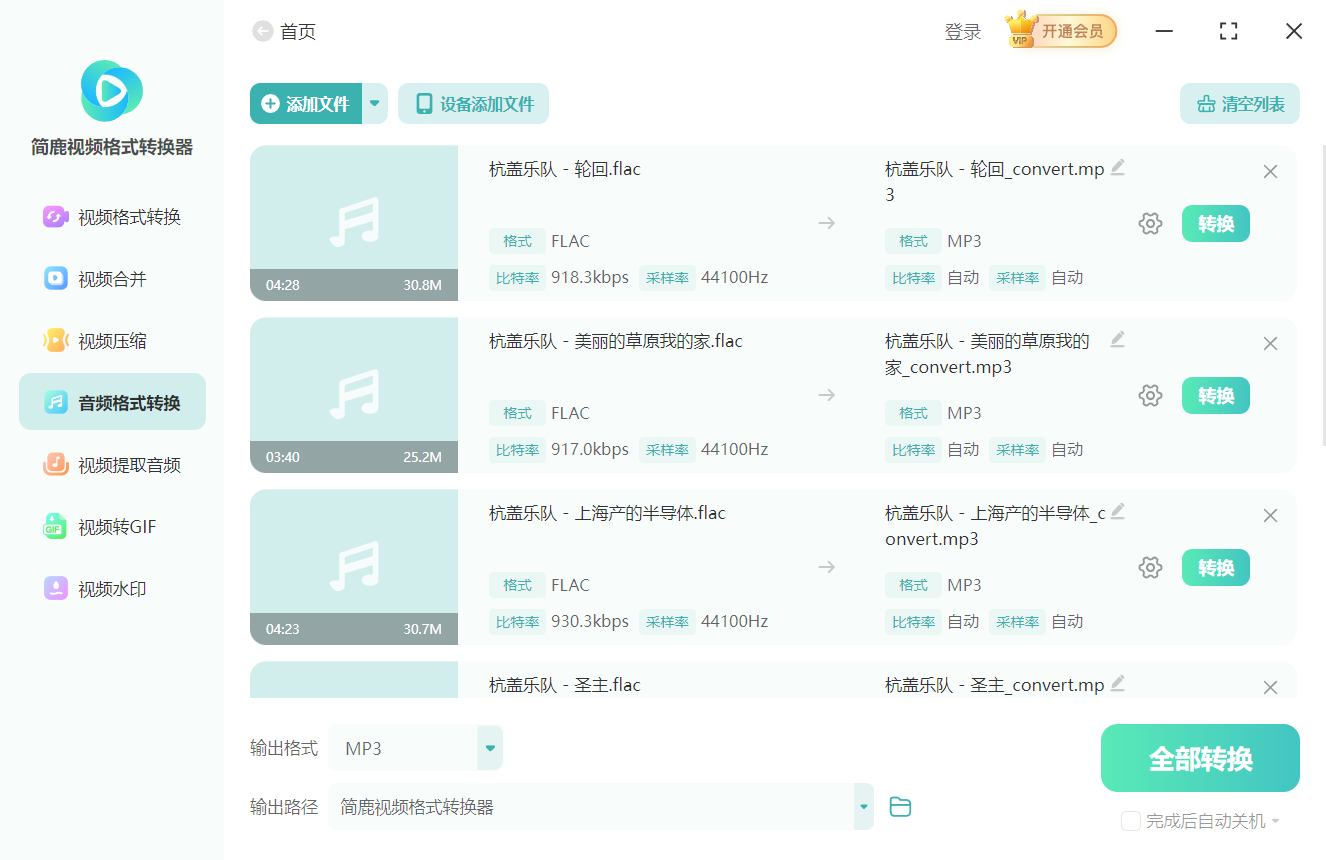Click the 添加文件 button

click(306, 104)
